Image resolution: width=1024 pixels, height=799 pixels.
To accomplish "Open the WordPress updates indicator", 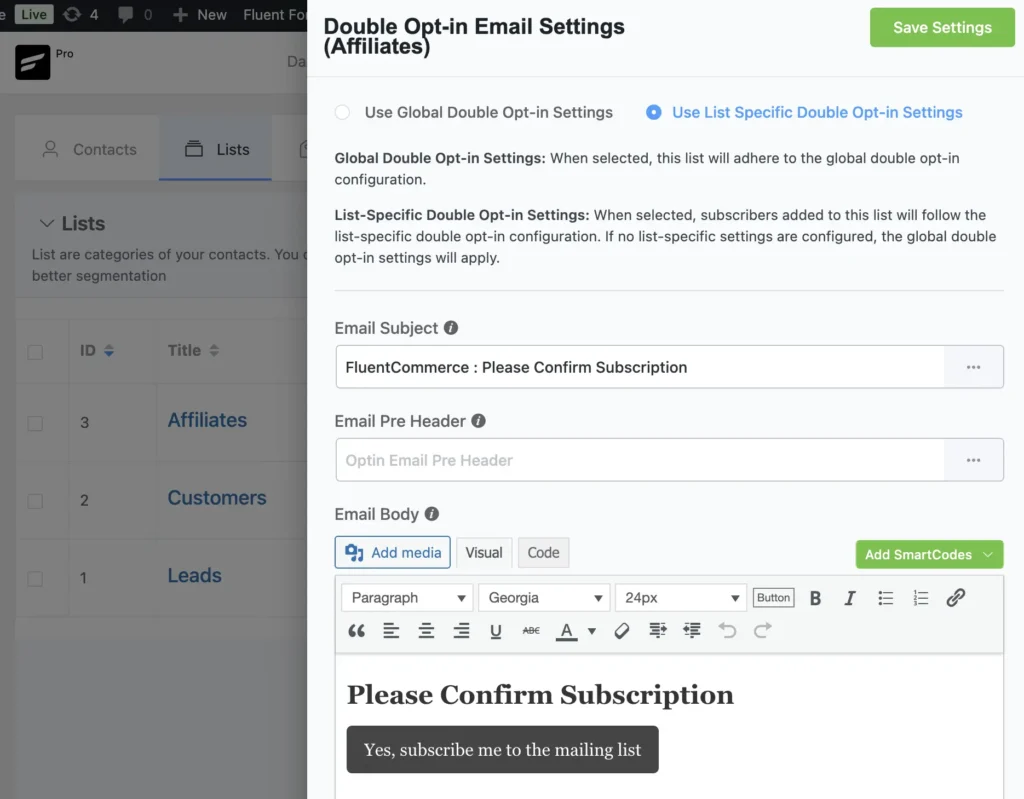I will tap(80, 14).
